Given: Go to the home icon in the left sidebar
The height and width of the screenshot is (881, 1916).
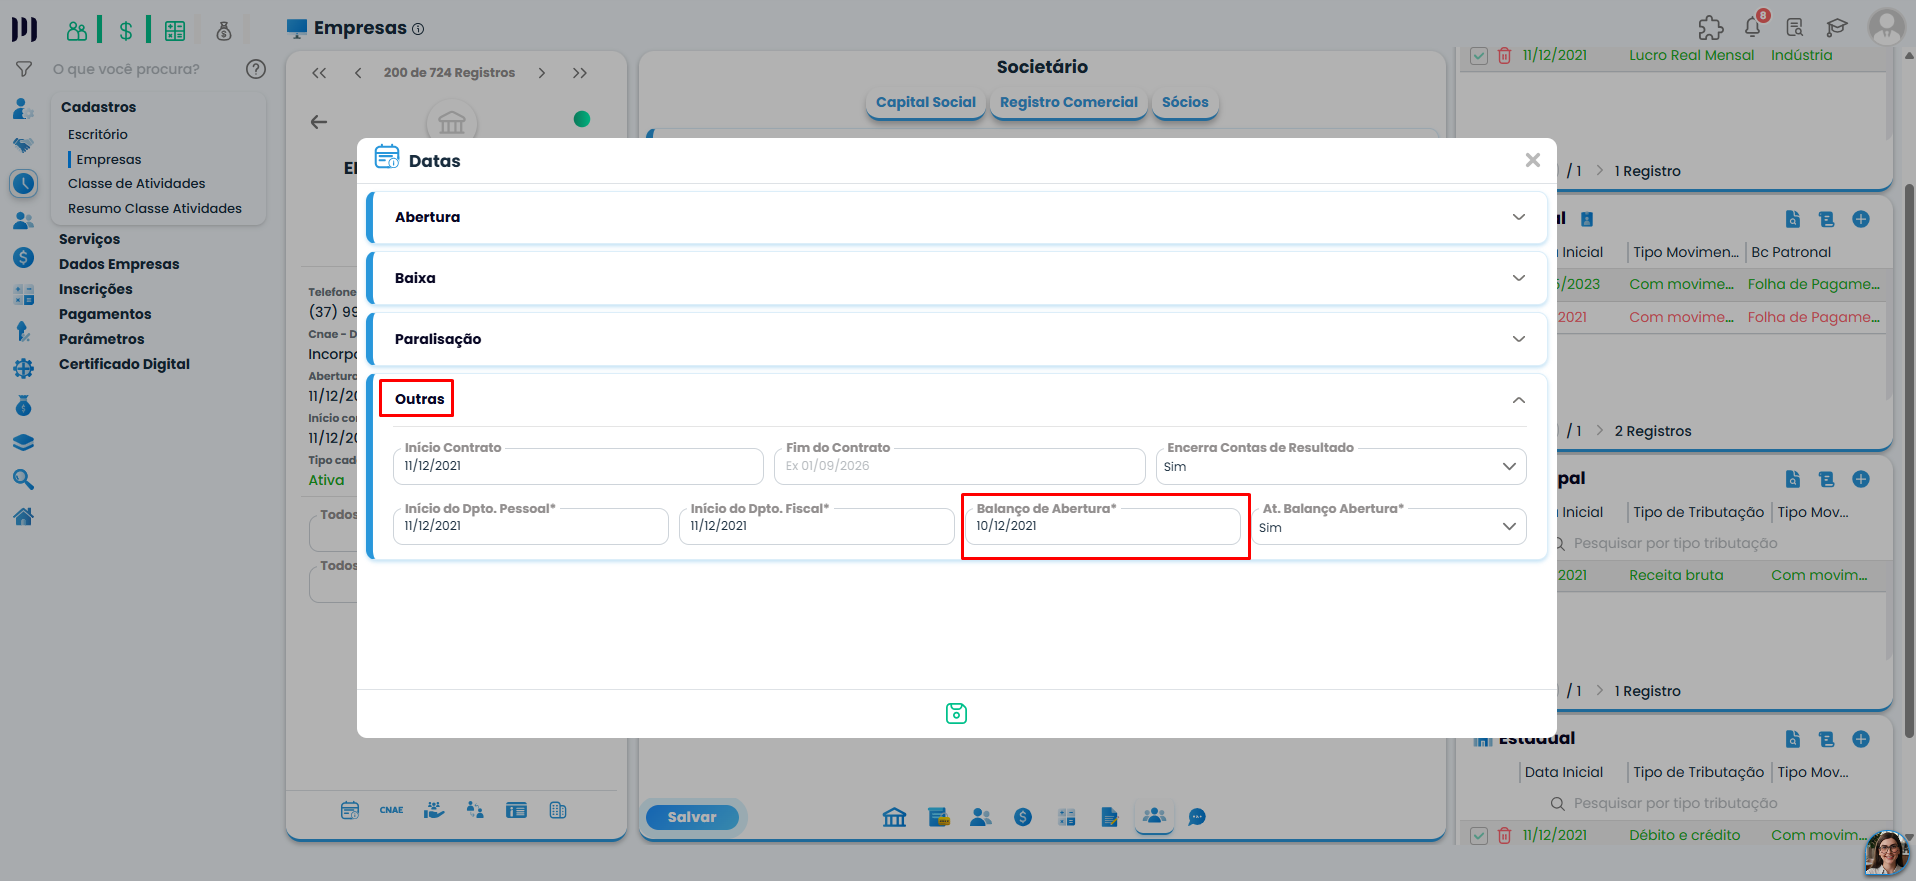Looking at the screenshot, I should coord(23,516).
